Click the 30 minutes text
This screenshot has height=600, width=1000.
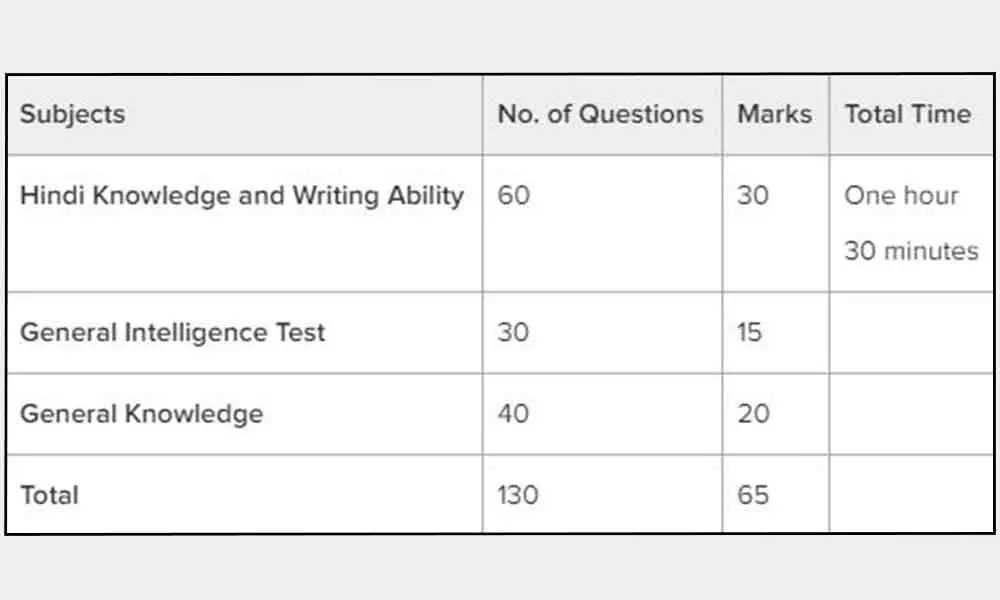pos(911,250)
